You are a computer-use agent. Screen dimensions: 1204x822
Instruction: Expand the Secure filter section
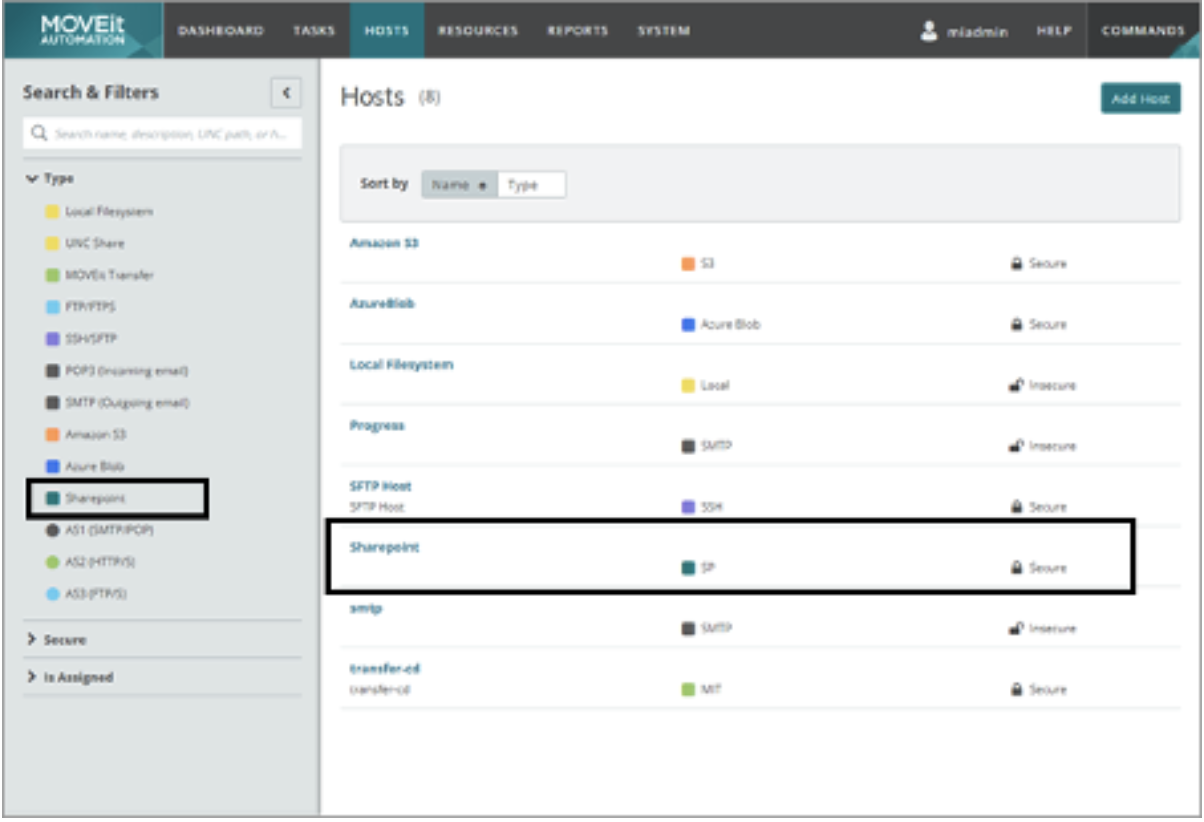click(57, 640)
